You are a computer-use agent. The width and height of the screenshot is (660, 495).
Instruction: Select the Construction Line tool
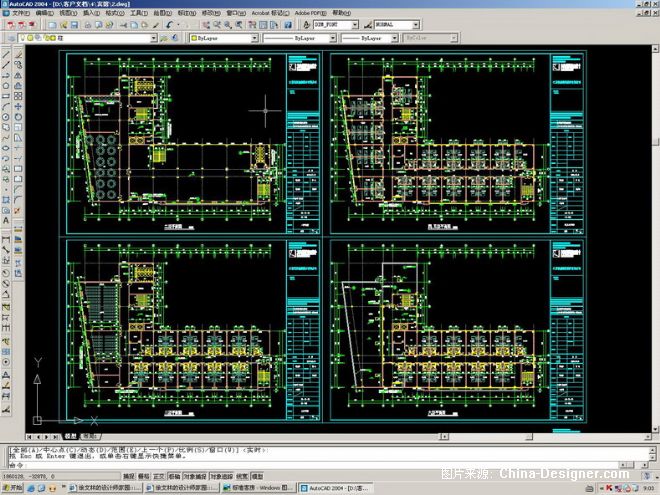coord(6,65)
